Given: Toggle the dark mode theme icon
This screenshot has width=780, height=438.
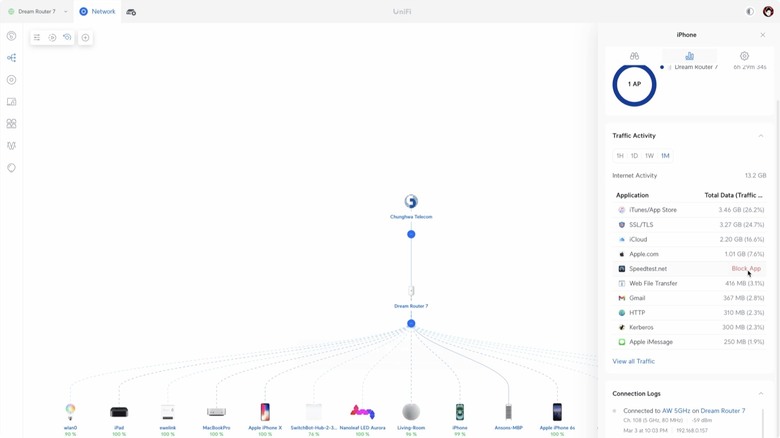Looking at the screenshot, I should click(x=750, y=11).
